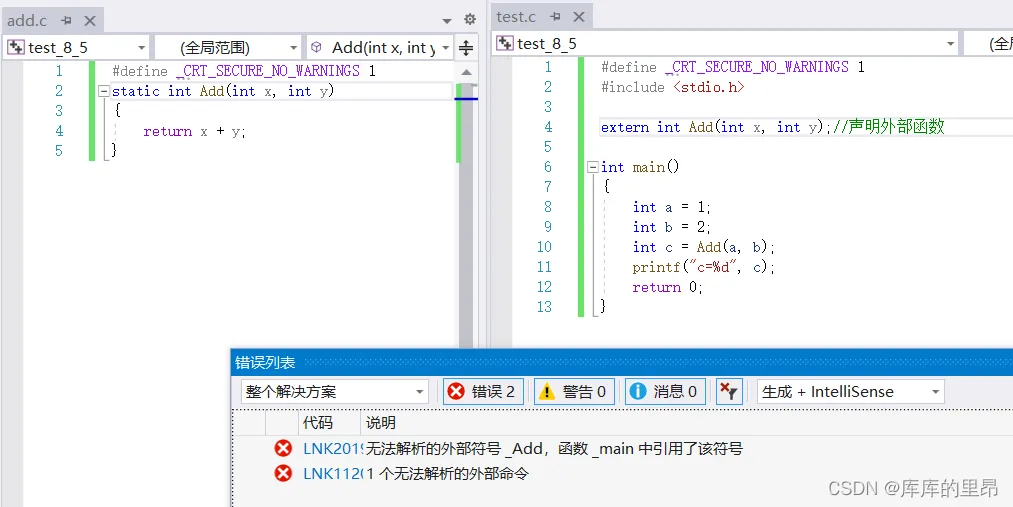Click the clear filters icon in error list
This screenshot has width=1013, height=507.
729,391
